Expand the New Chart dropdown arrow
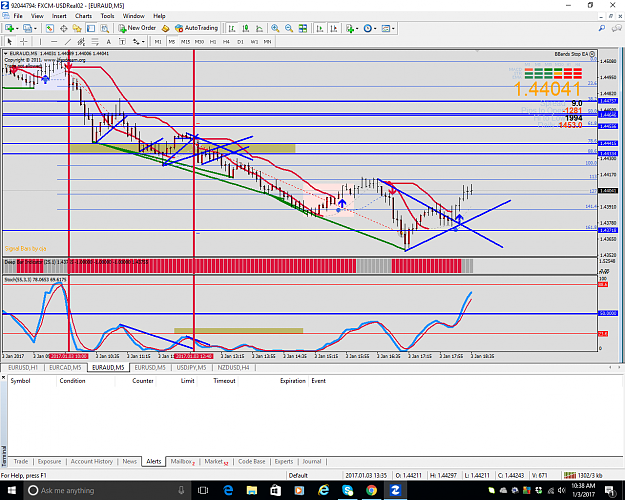Image resolution: width=625 pixels, height=500 pixels. tap(17, 29)
